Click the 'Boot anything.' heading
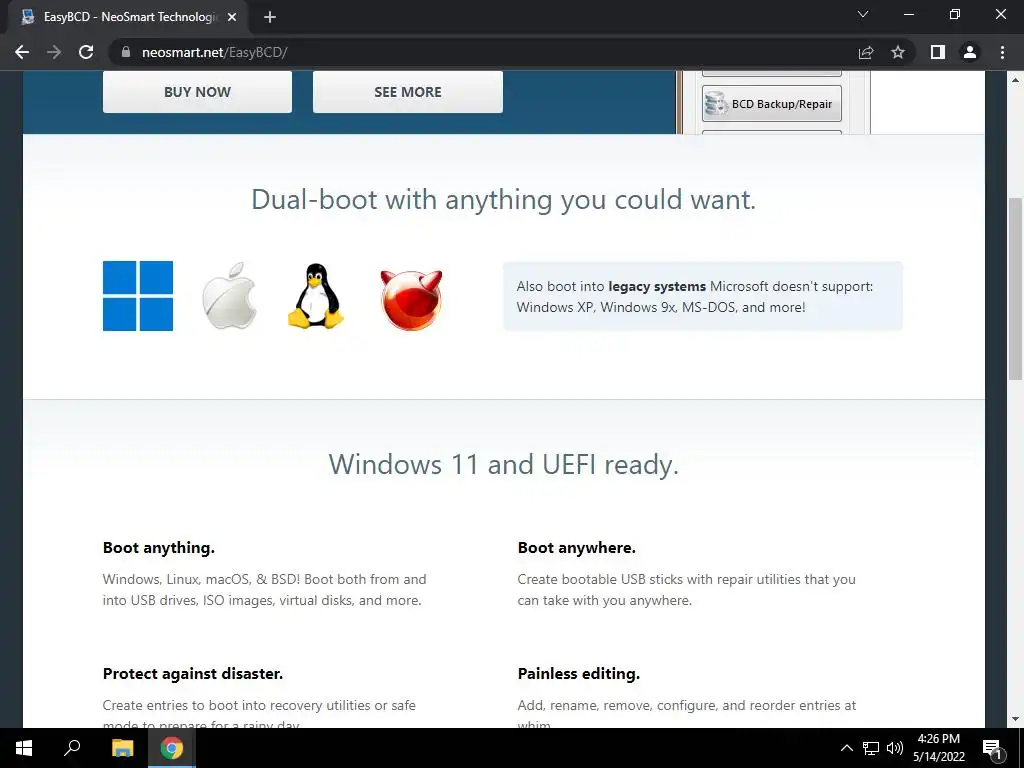 [159, 547]
